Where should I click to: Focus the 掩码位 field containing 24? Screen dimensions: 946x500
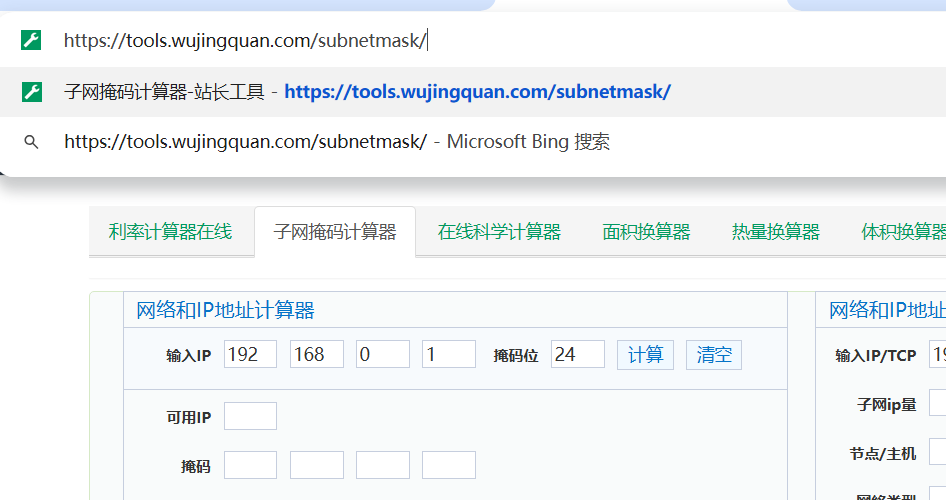(577, 355)
